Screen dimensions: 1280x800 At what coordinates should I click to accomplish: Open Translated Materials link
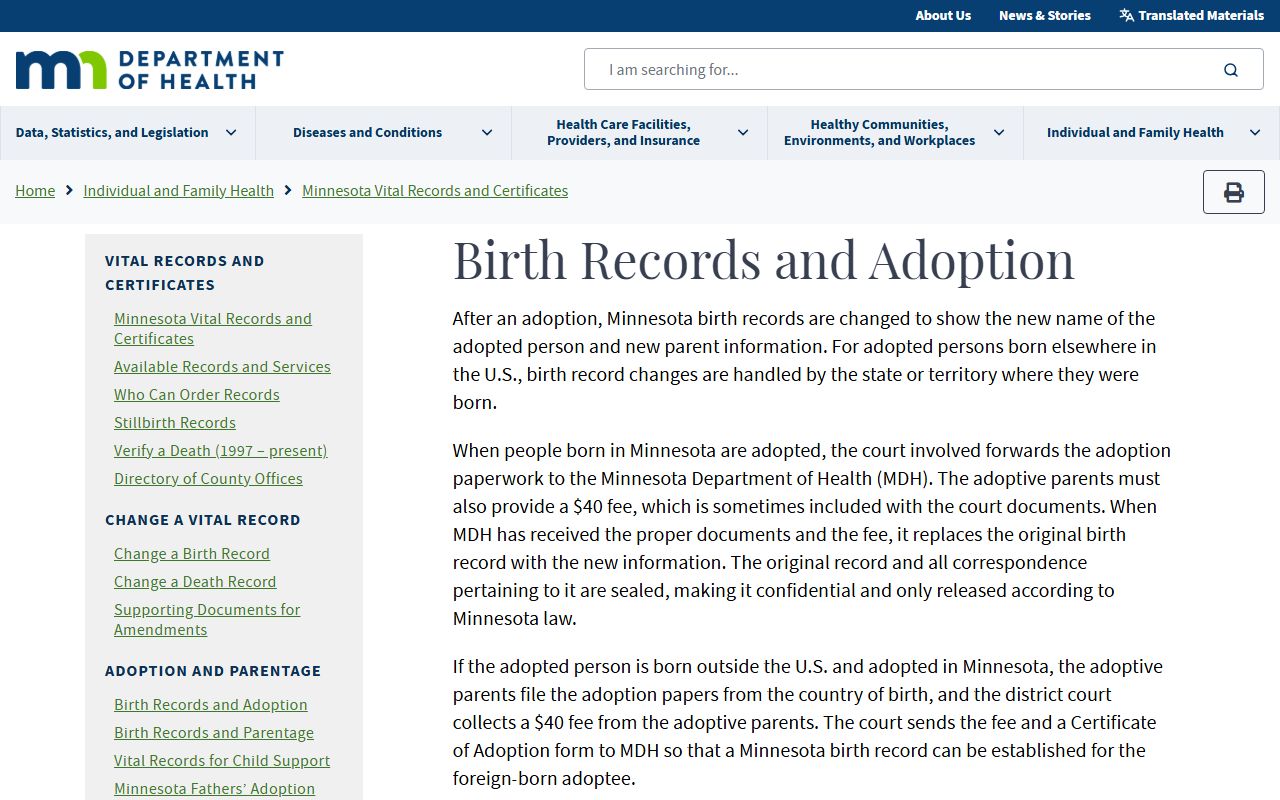click(1201, 15)
